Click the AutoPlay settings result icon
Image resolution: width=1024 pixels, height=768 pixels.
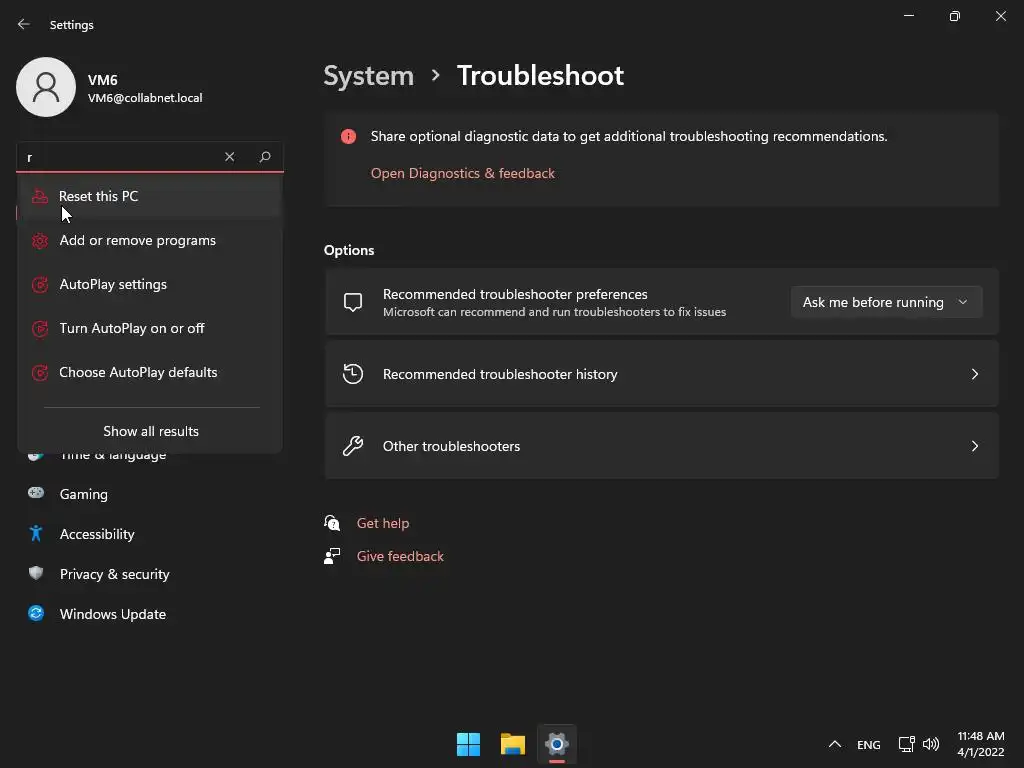pos(40,285)
